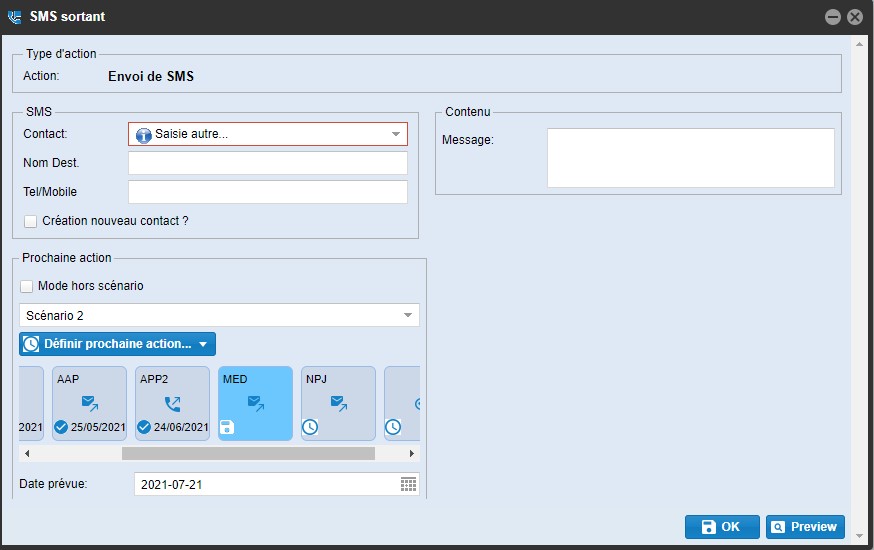Expand the Contact dropdown list
The height and width of the screenshot is (550, 874).
click(396, 134)
